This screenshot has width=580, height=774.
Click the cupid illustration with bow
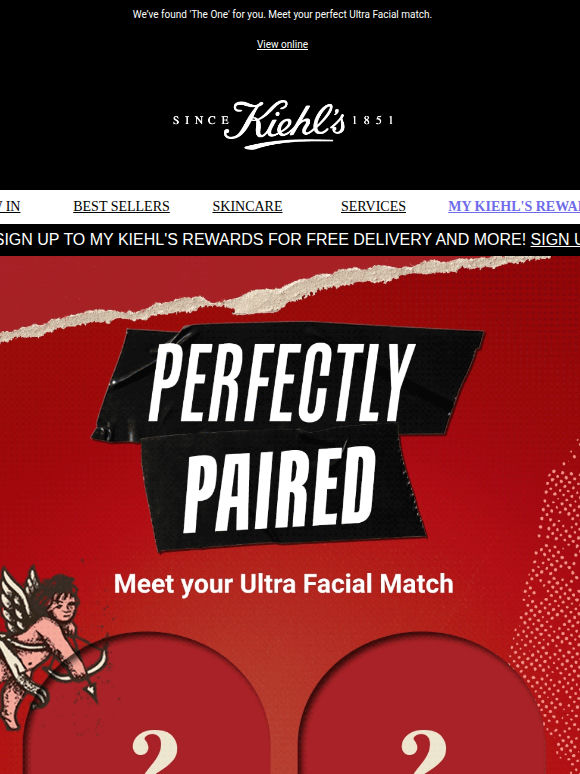(48, 647)
